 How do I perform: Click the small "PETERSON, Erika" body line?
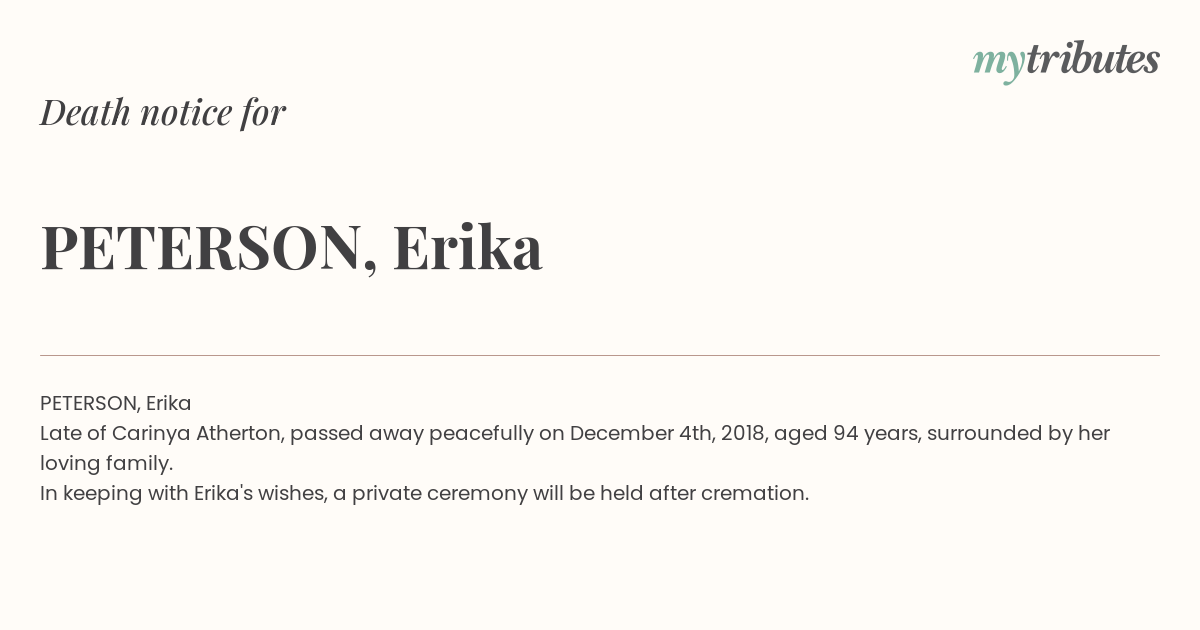pyautogui.click(x=116, y=403)
